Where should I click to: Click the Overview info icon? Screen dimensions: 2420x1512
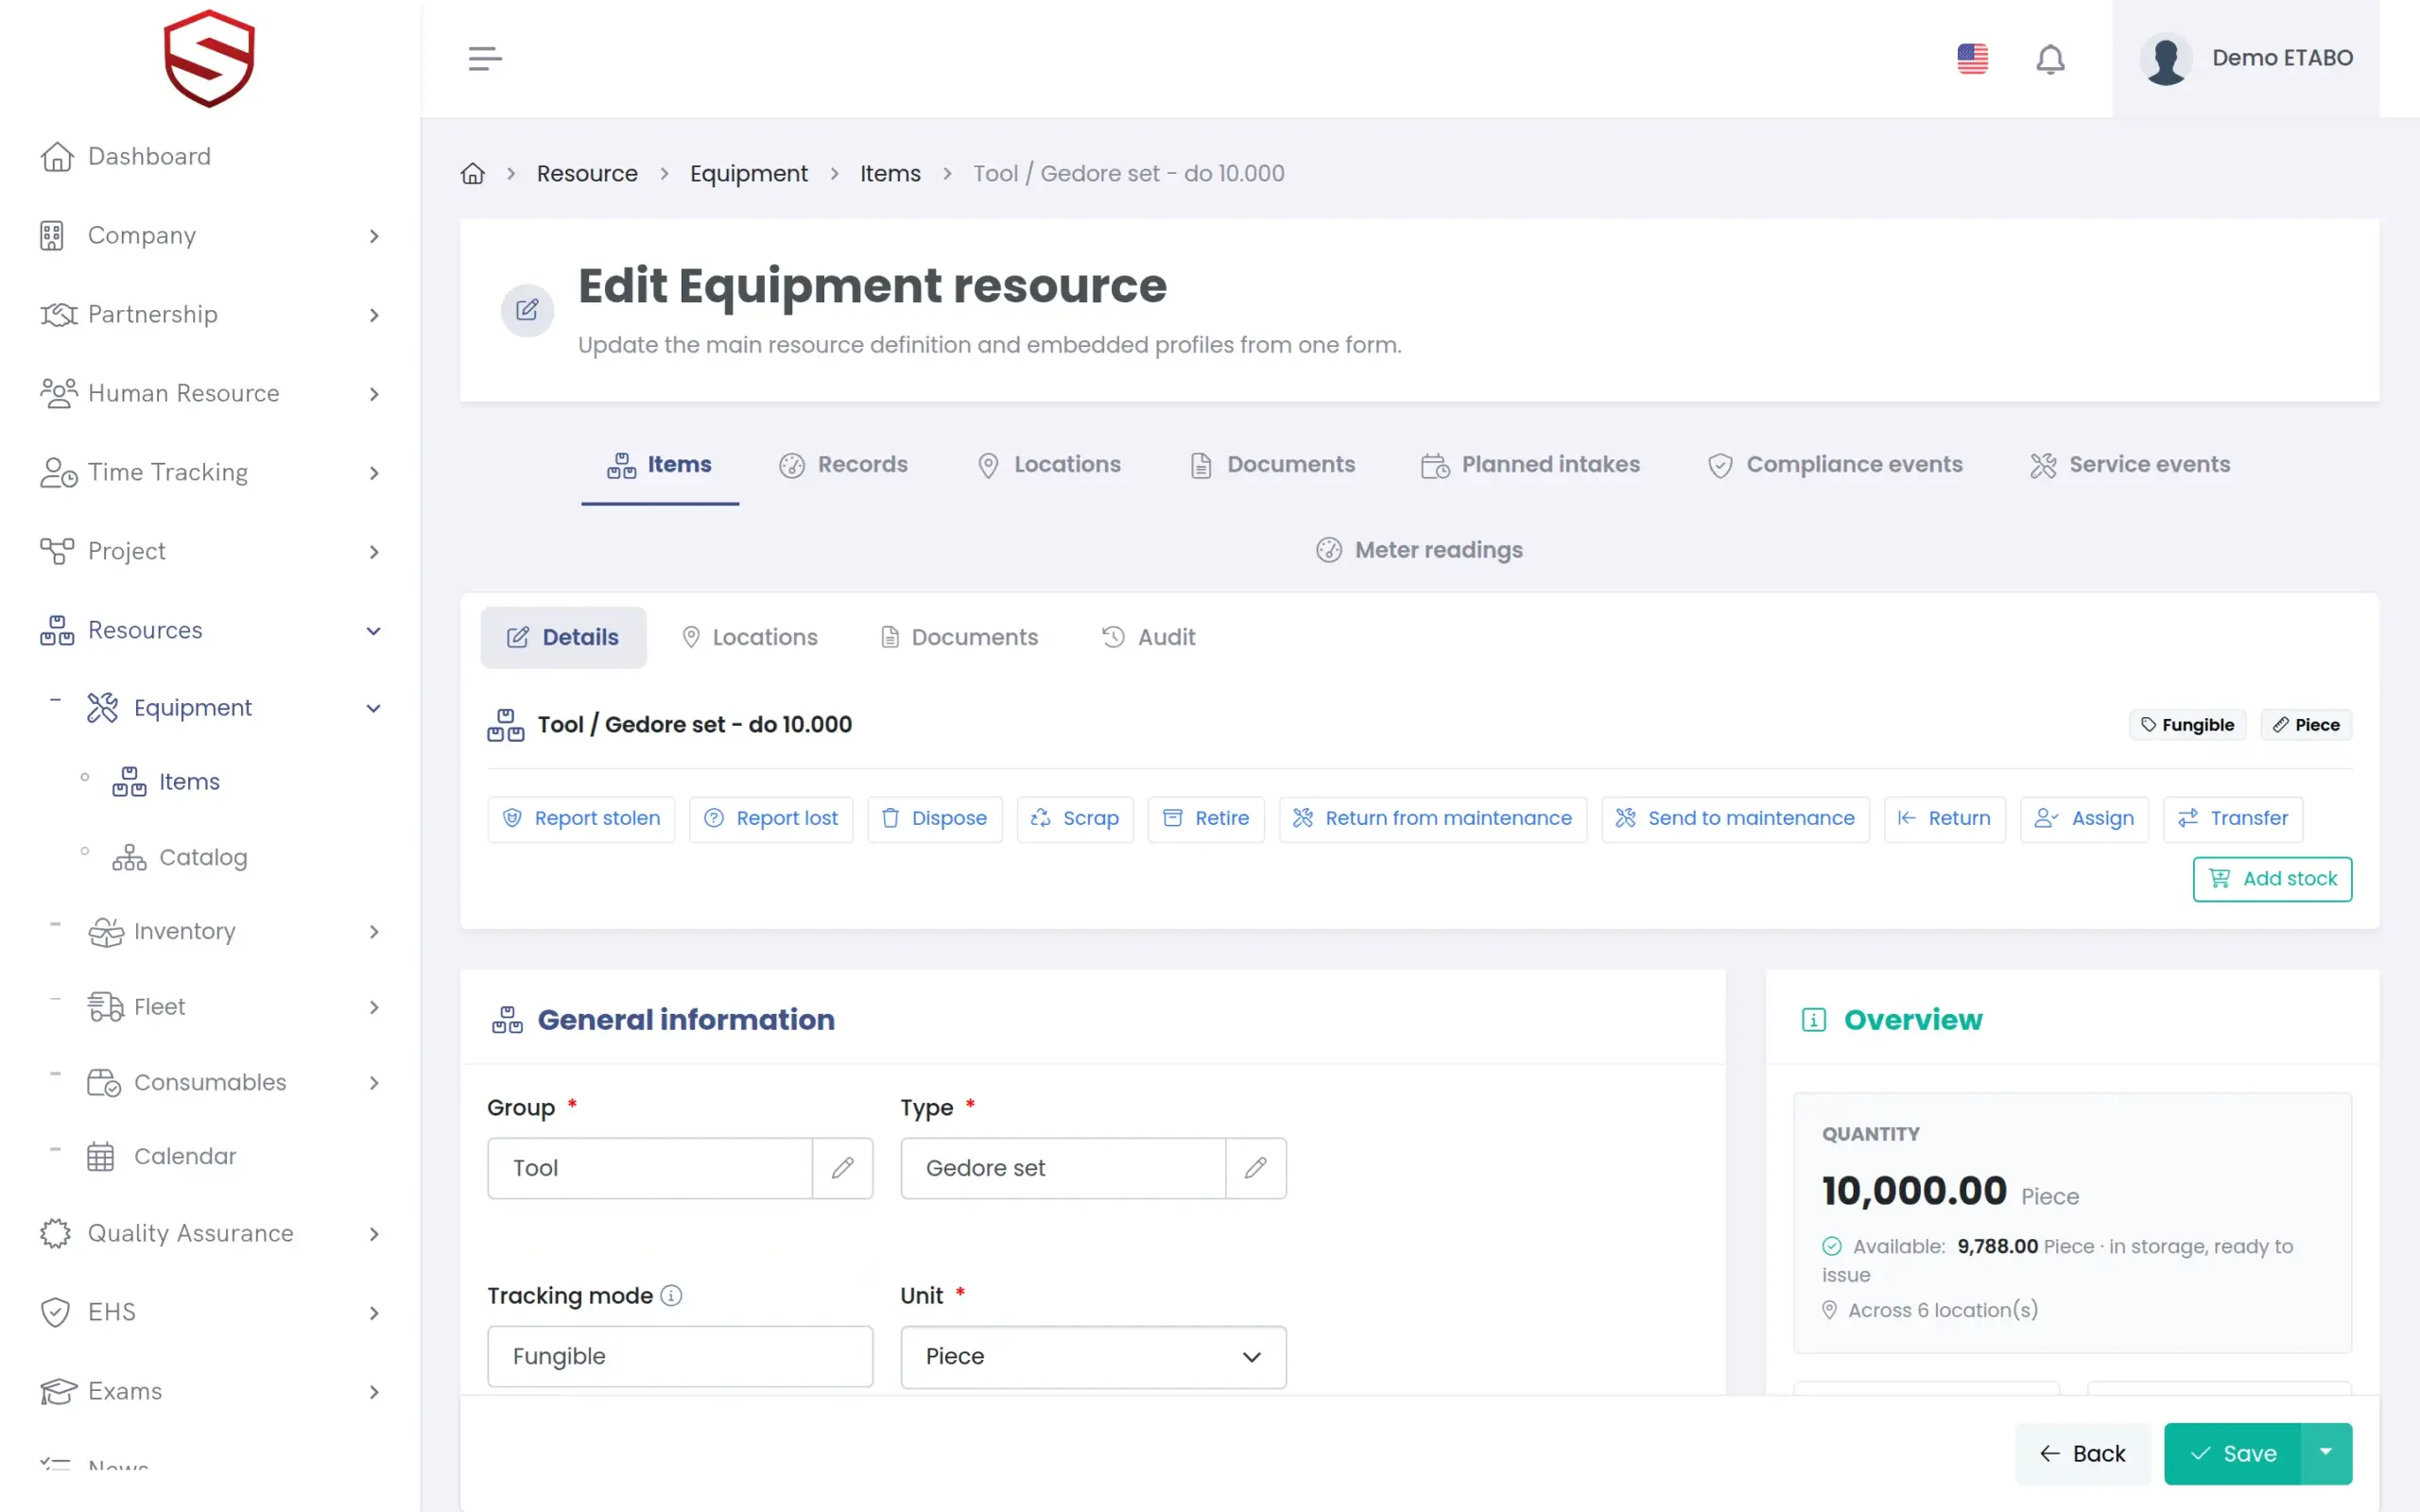tap(1813, 1020)
